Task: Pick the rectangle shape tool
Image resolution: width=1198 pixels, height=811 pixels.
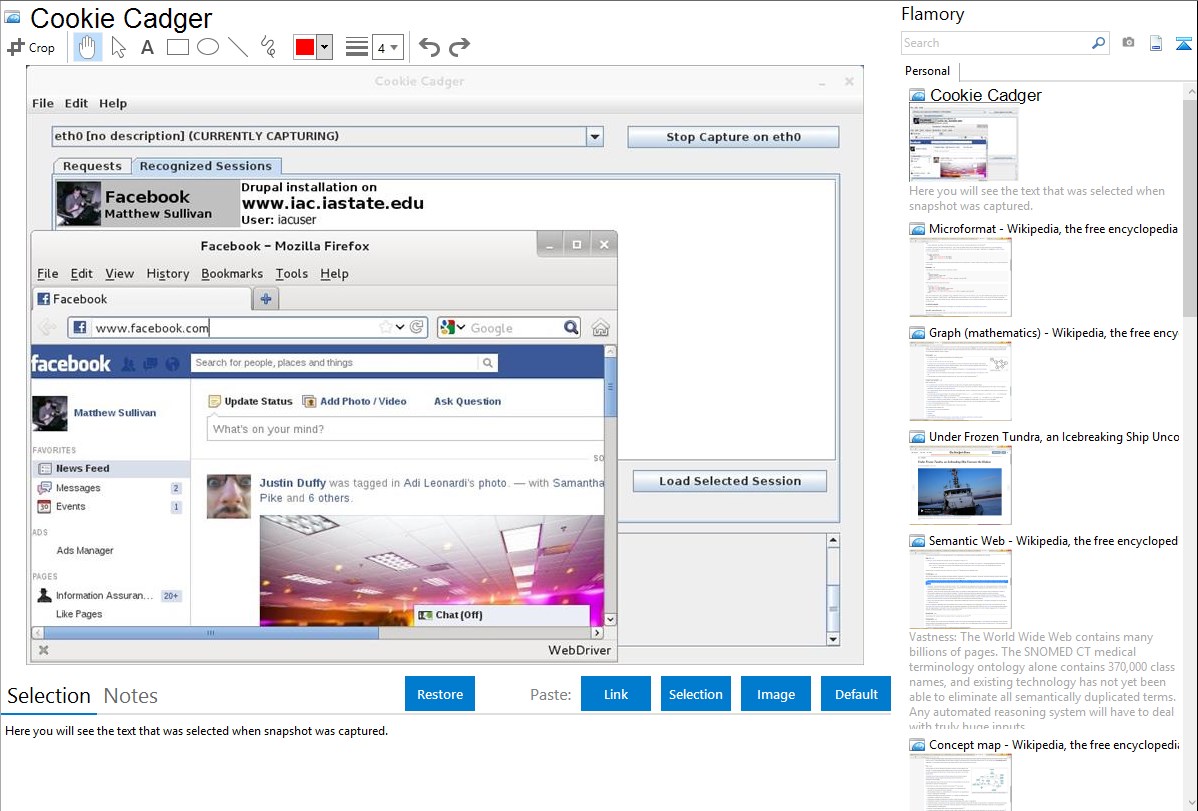Action: [177, 47]
